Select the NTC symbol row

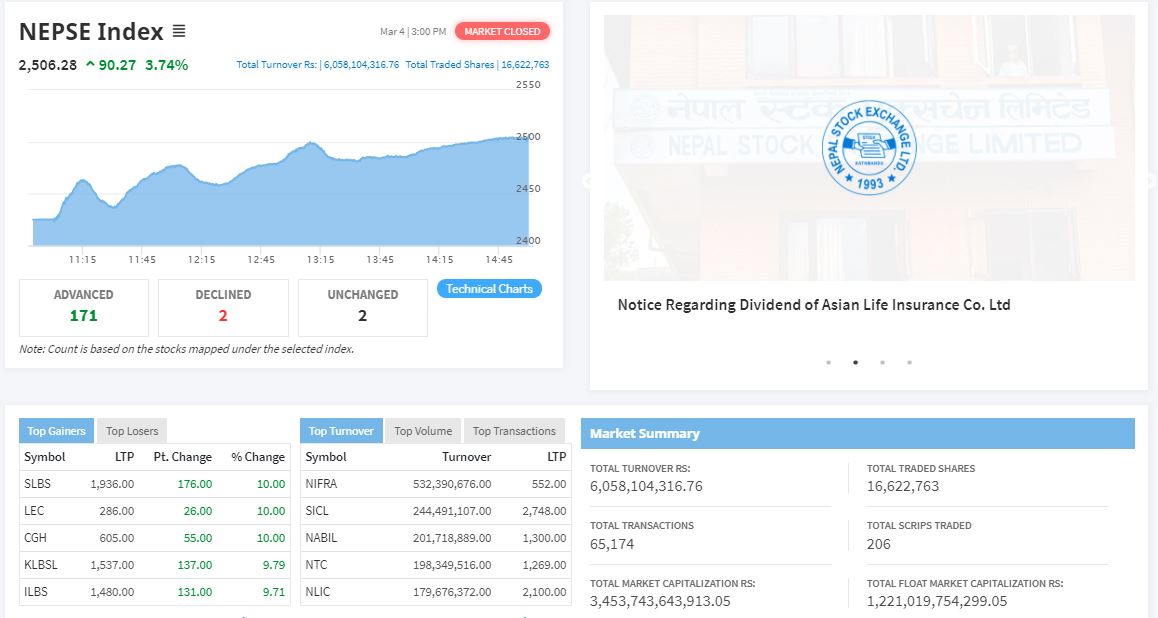click(316, 565)
